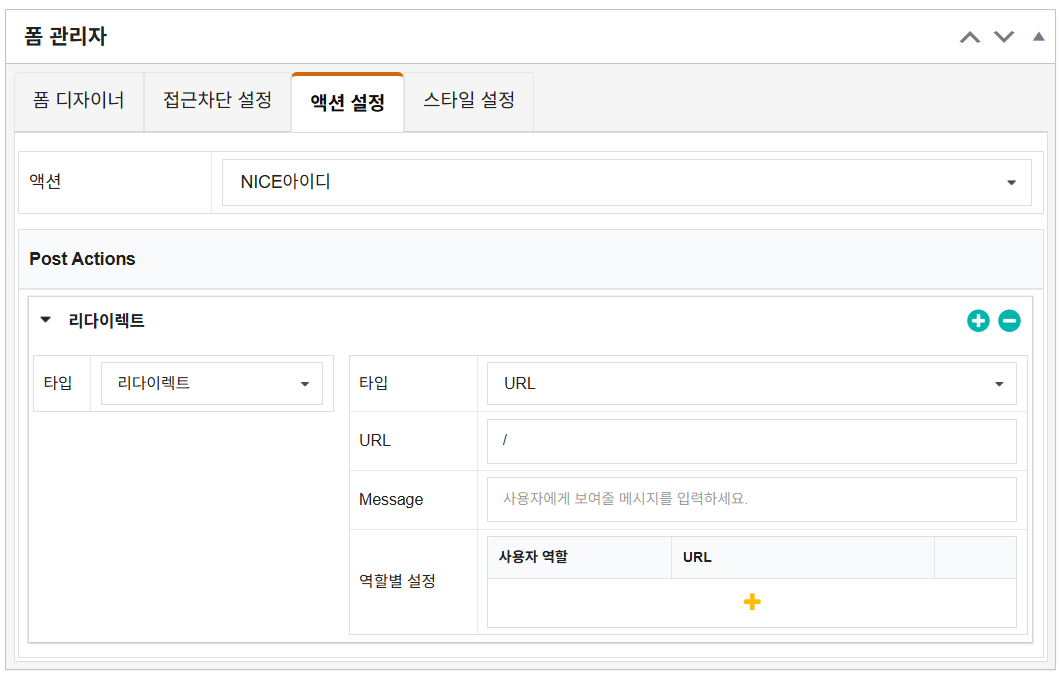Focus the Message text field

pos(751,499)
